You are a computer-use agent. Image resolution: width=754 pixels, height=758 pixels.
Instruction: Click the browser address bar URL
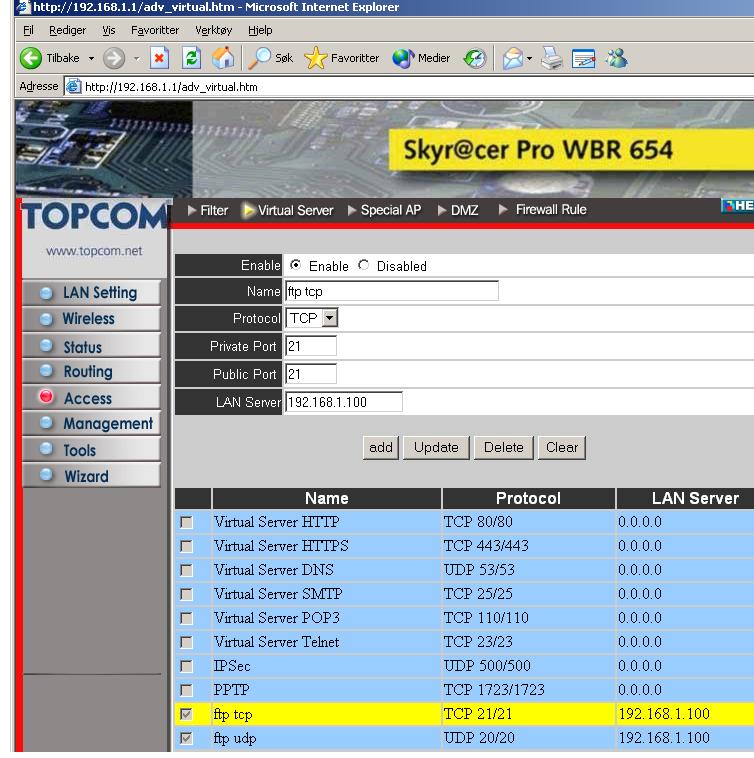click(x=171, y=87)
